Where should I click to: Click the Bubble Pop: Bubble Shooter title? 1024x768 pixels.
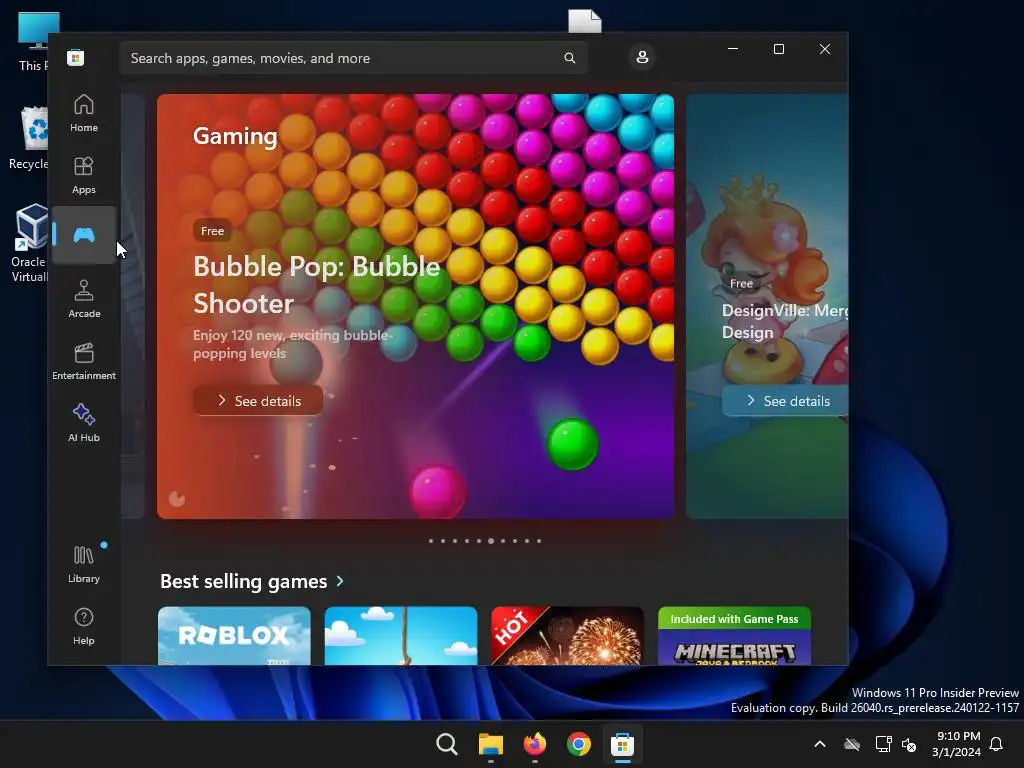coord(317,285)
